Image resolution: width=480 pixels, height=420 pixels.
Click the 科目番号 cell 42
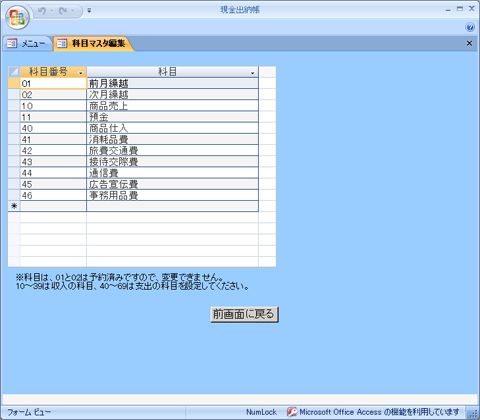pyautogui.click(x=53, y=150)
